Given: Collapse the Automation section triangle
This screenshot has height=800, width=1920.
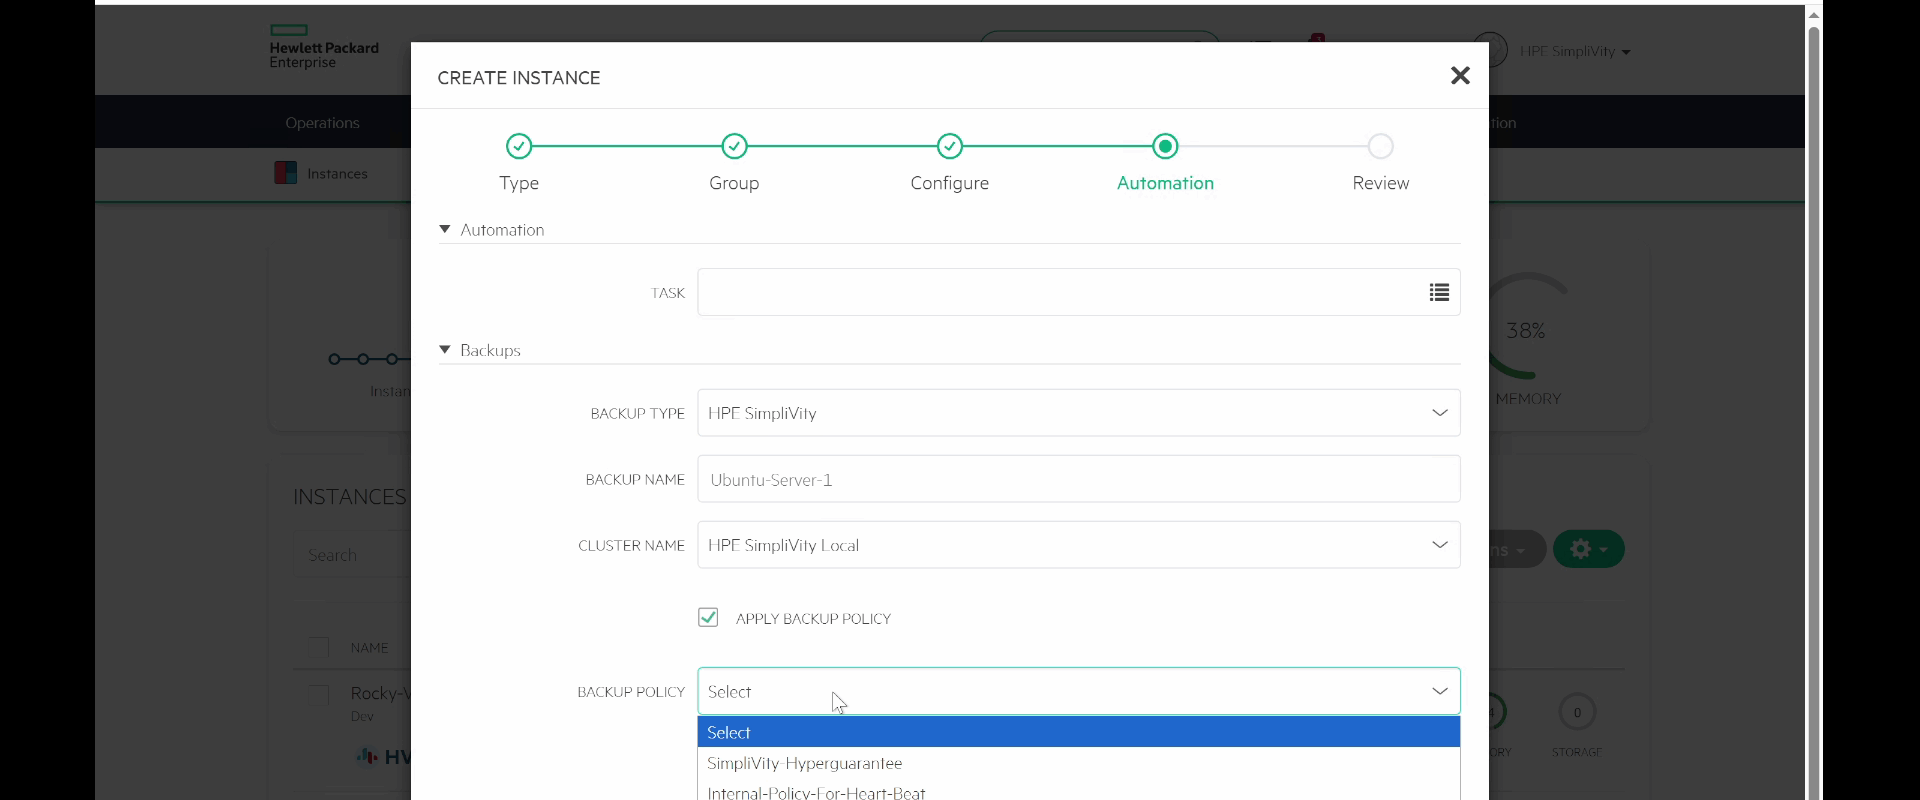Looking at the screenshot, I should coord(445,229).
